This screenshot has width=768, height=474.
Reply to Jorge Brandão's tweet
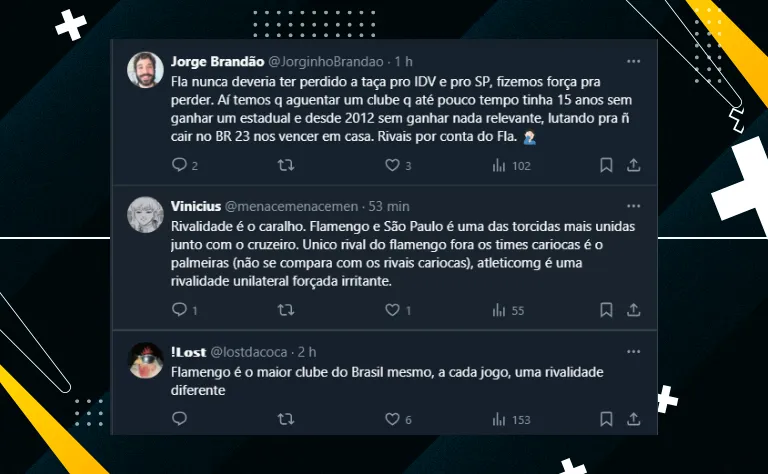(x=180, y=165)
